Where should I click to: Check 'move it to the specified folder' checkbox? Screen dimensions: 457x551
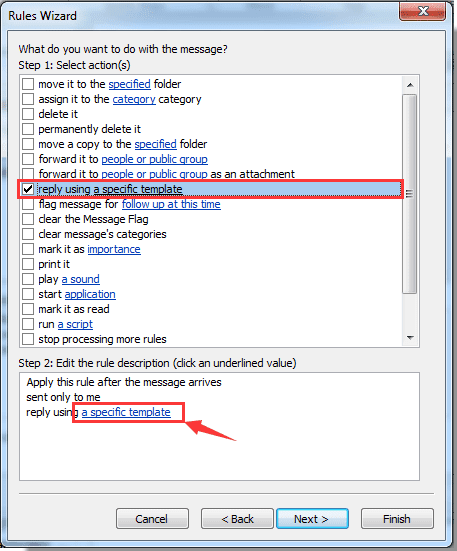[28, 84]
